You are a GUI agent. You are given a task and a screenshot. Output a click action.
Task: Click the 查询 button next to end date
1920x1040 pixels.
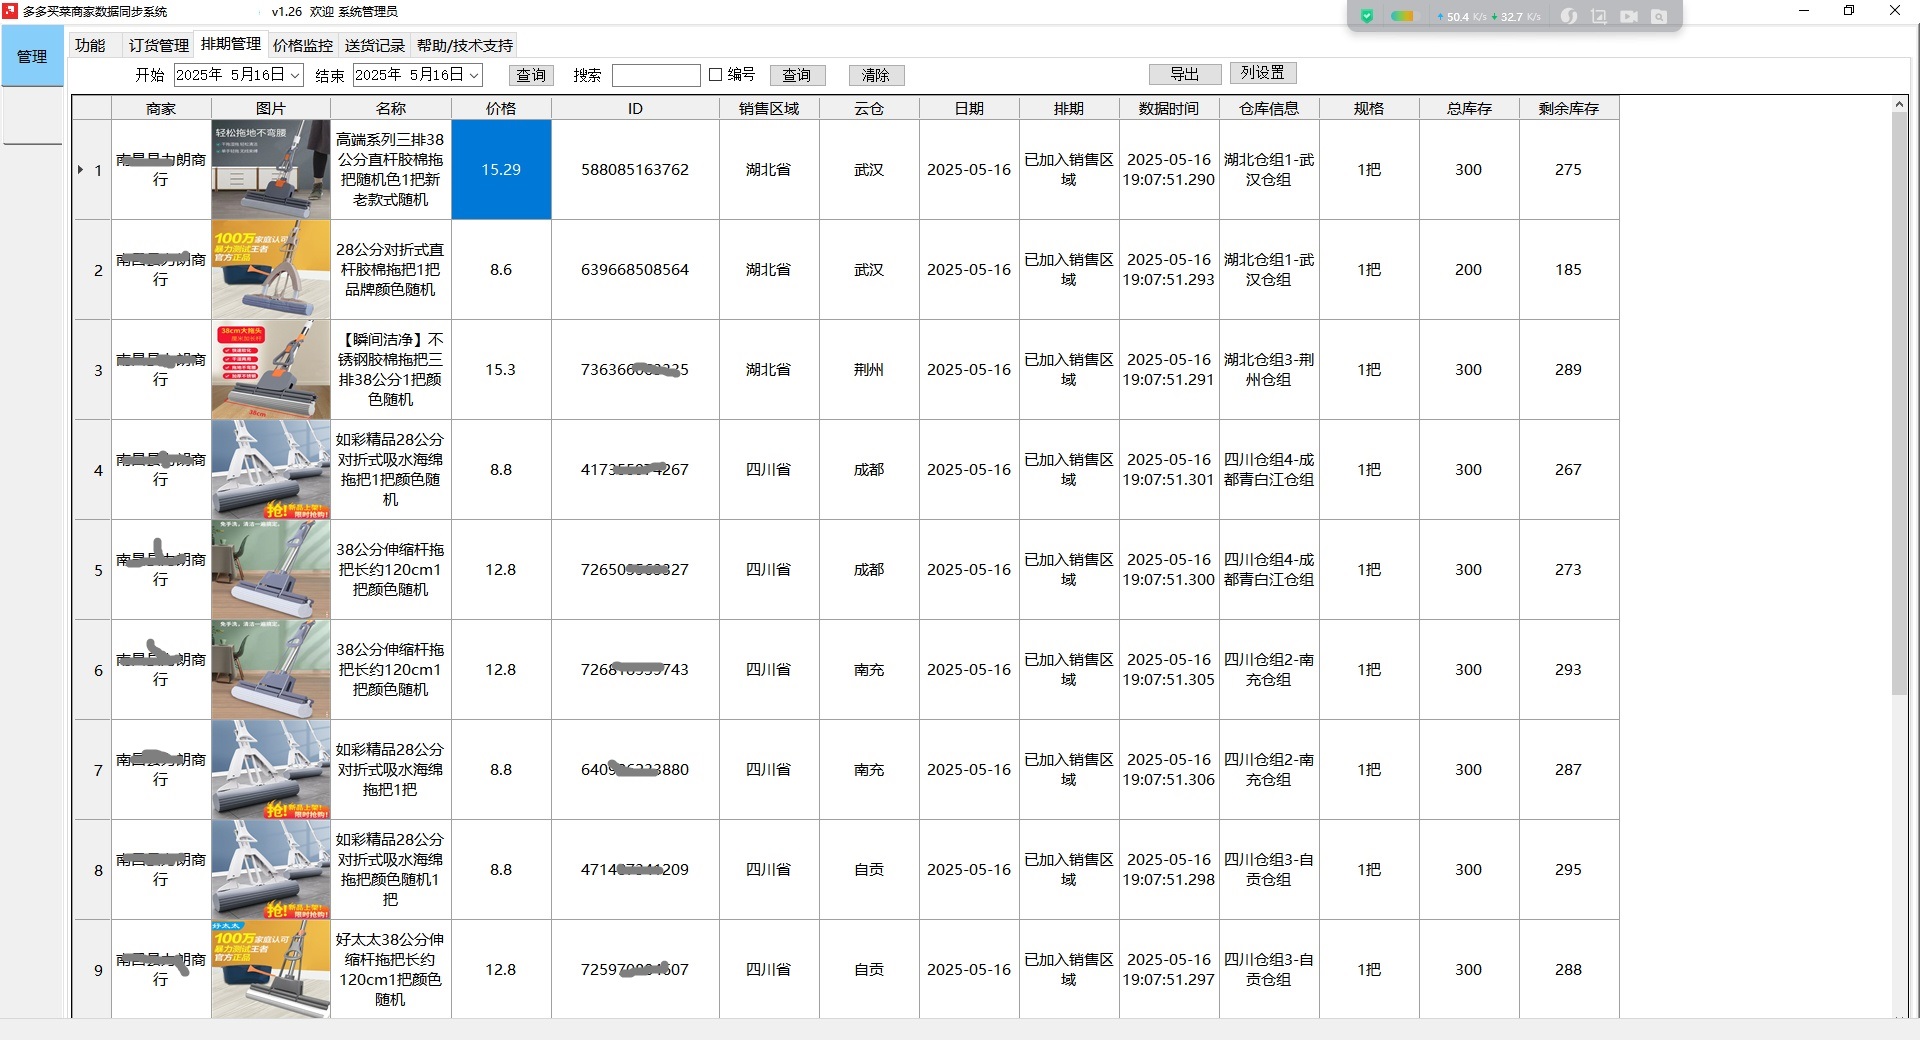(x=531, y=75)
